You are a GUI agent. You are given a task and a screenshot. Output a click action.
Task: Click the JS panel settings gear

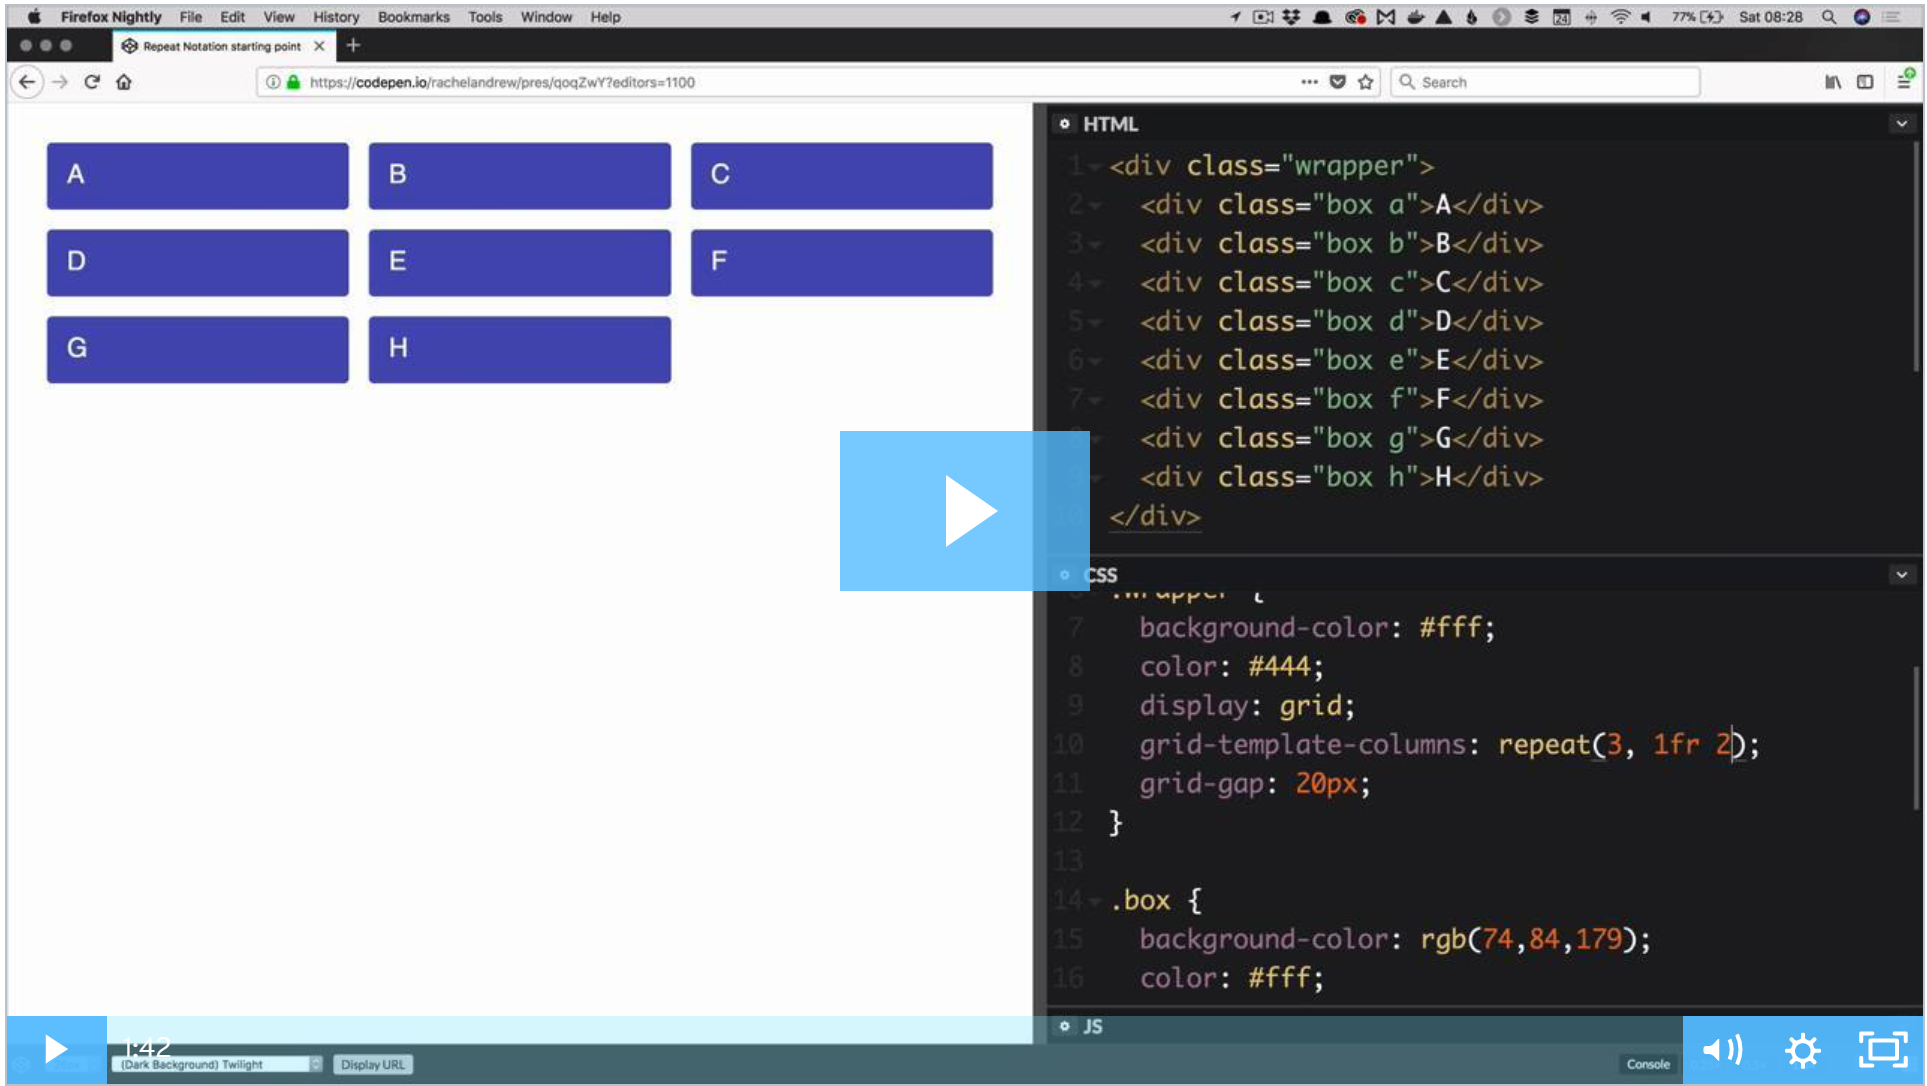tap(1065, 1026)
